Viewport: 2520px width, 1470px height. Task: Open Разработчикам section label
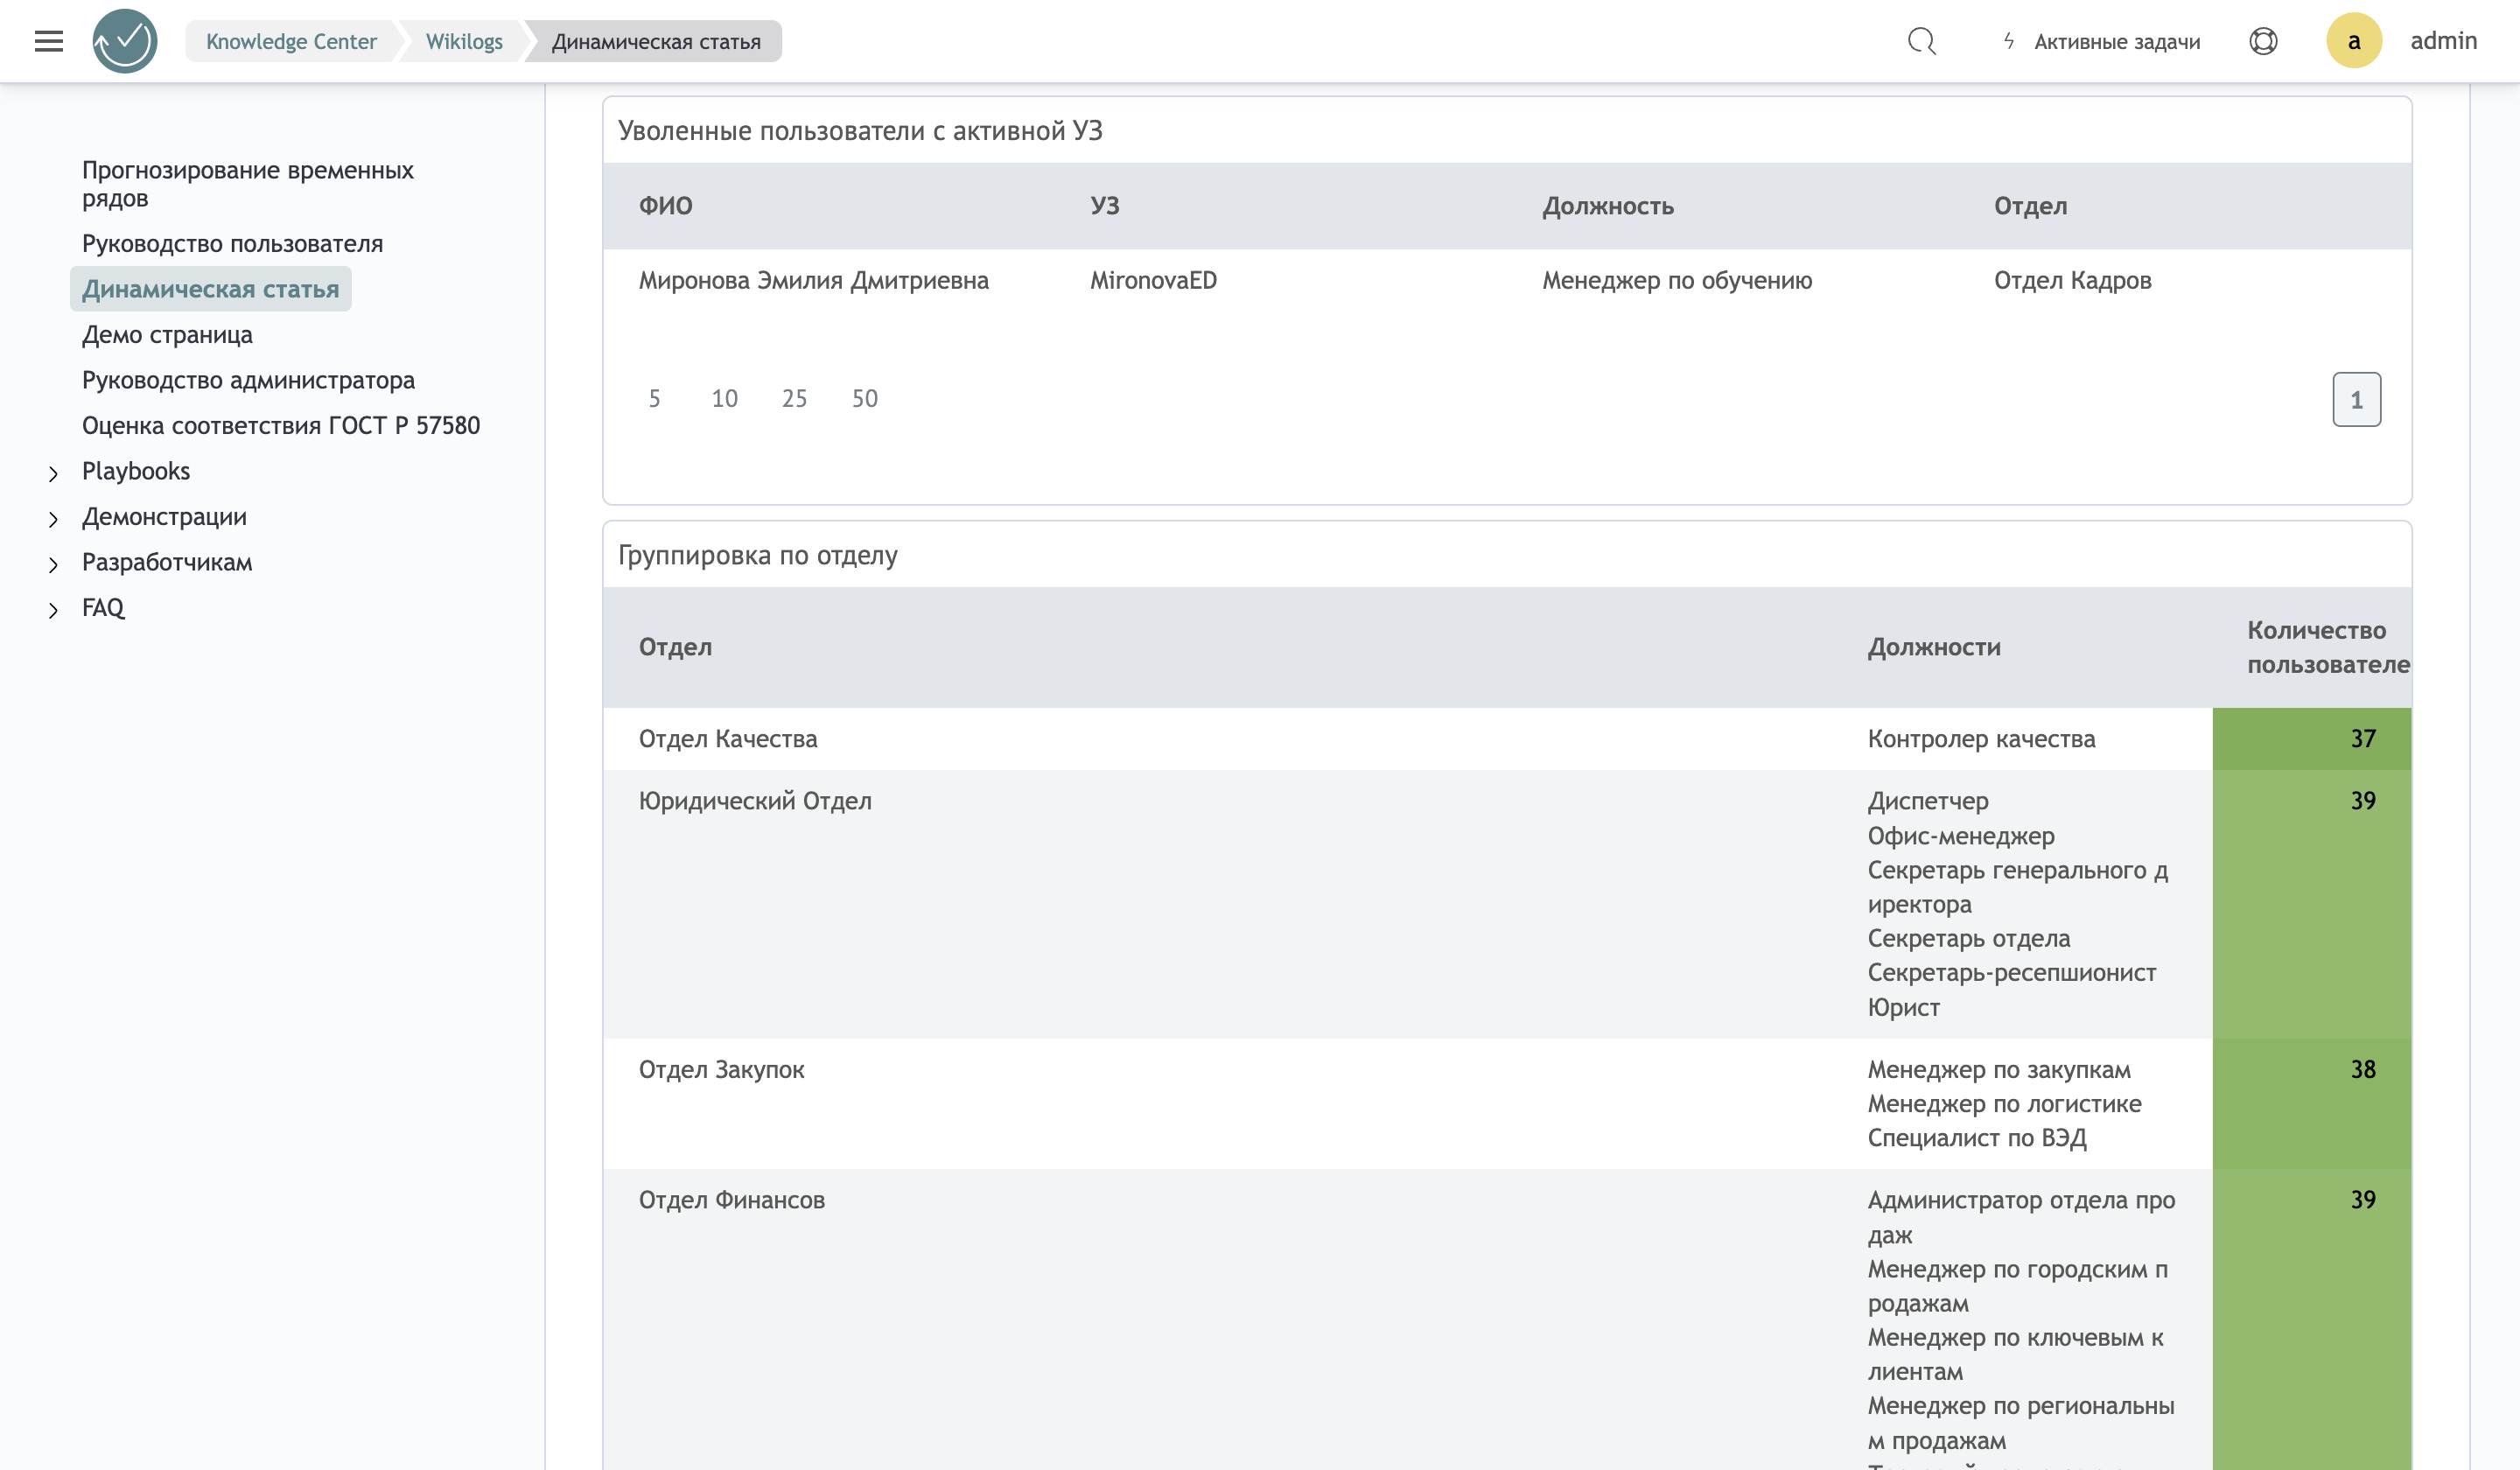click(167, 562)
